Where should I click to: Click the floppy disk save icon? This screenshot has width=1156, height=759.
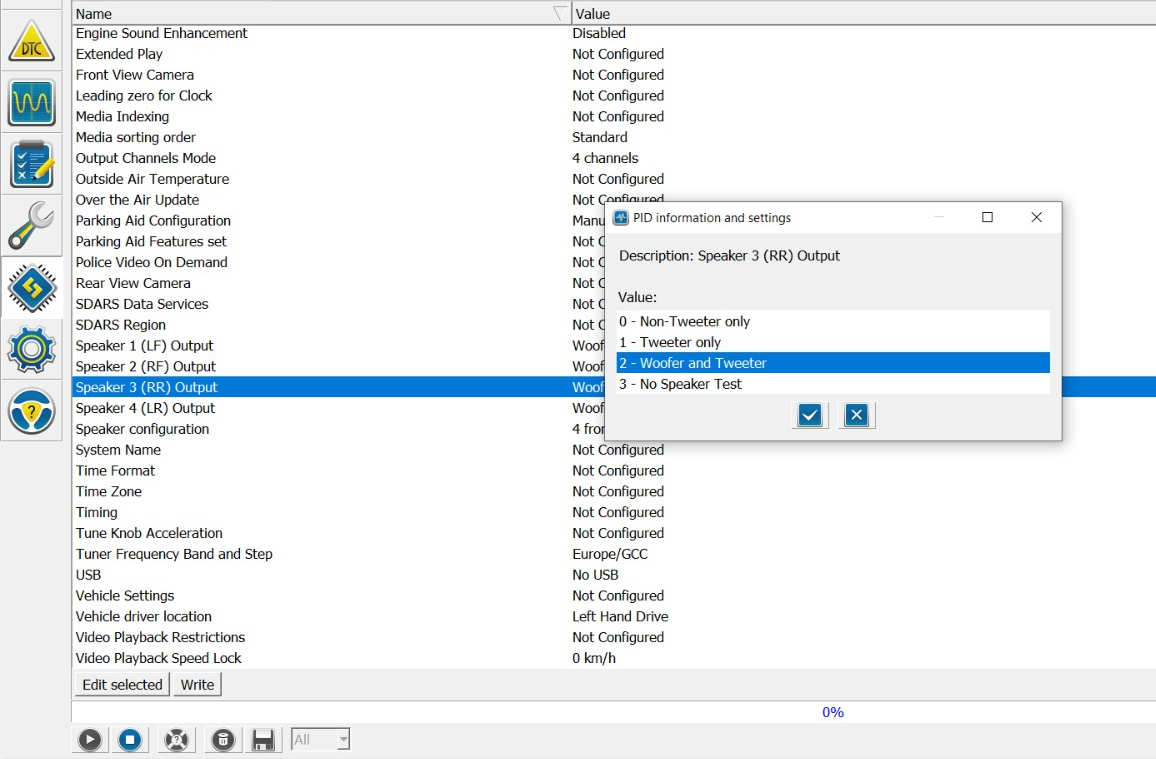[263, 739]
